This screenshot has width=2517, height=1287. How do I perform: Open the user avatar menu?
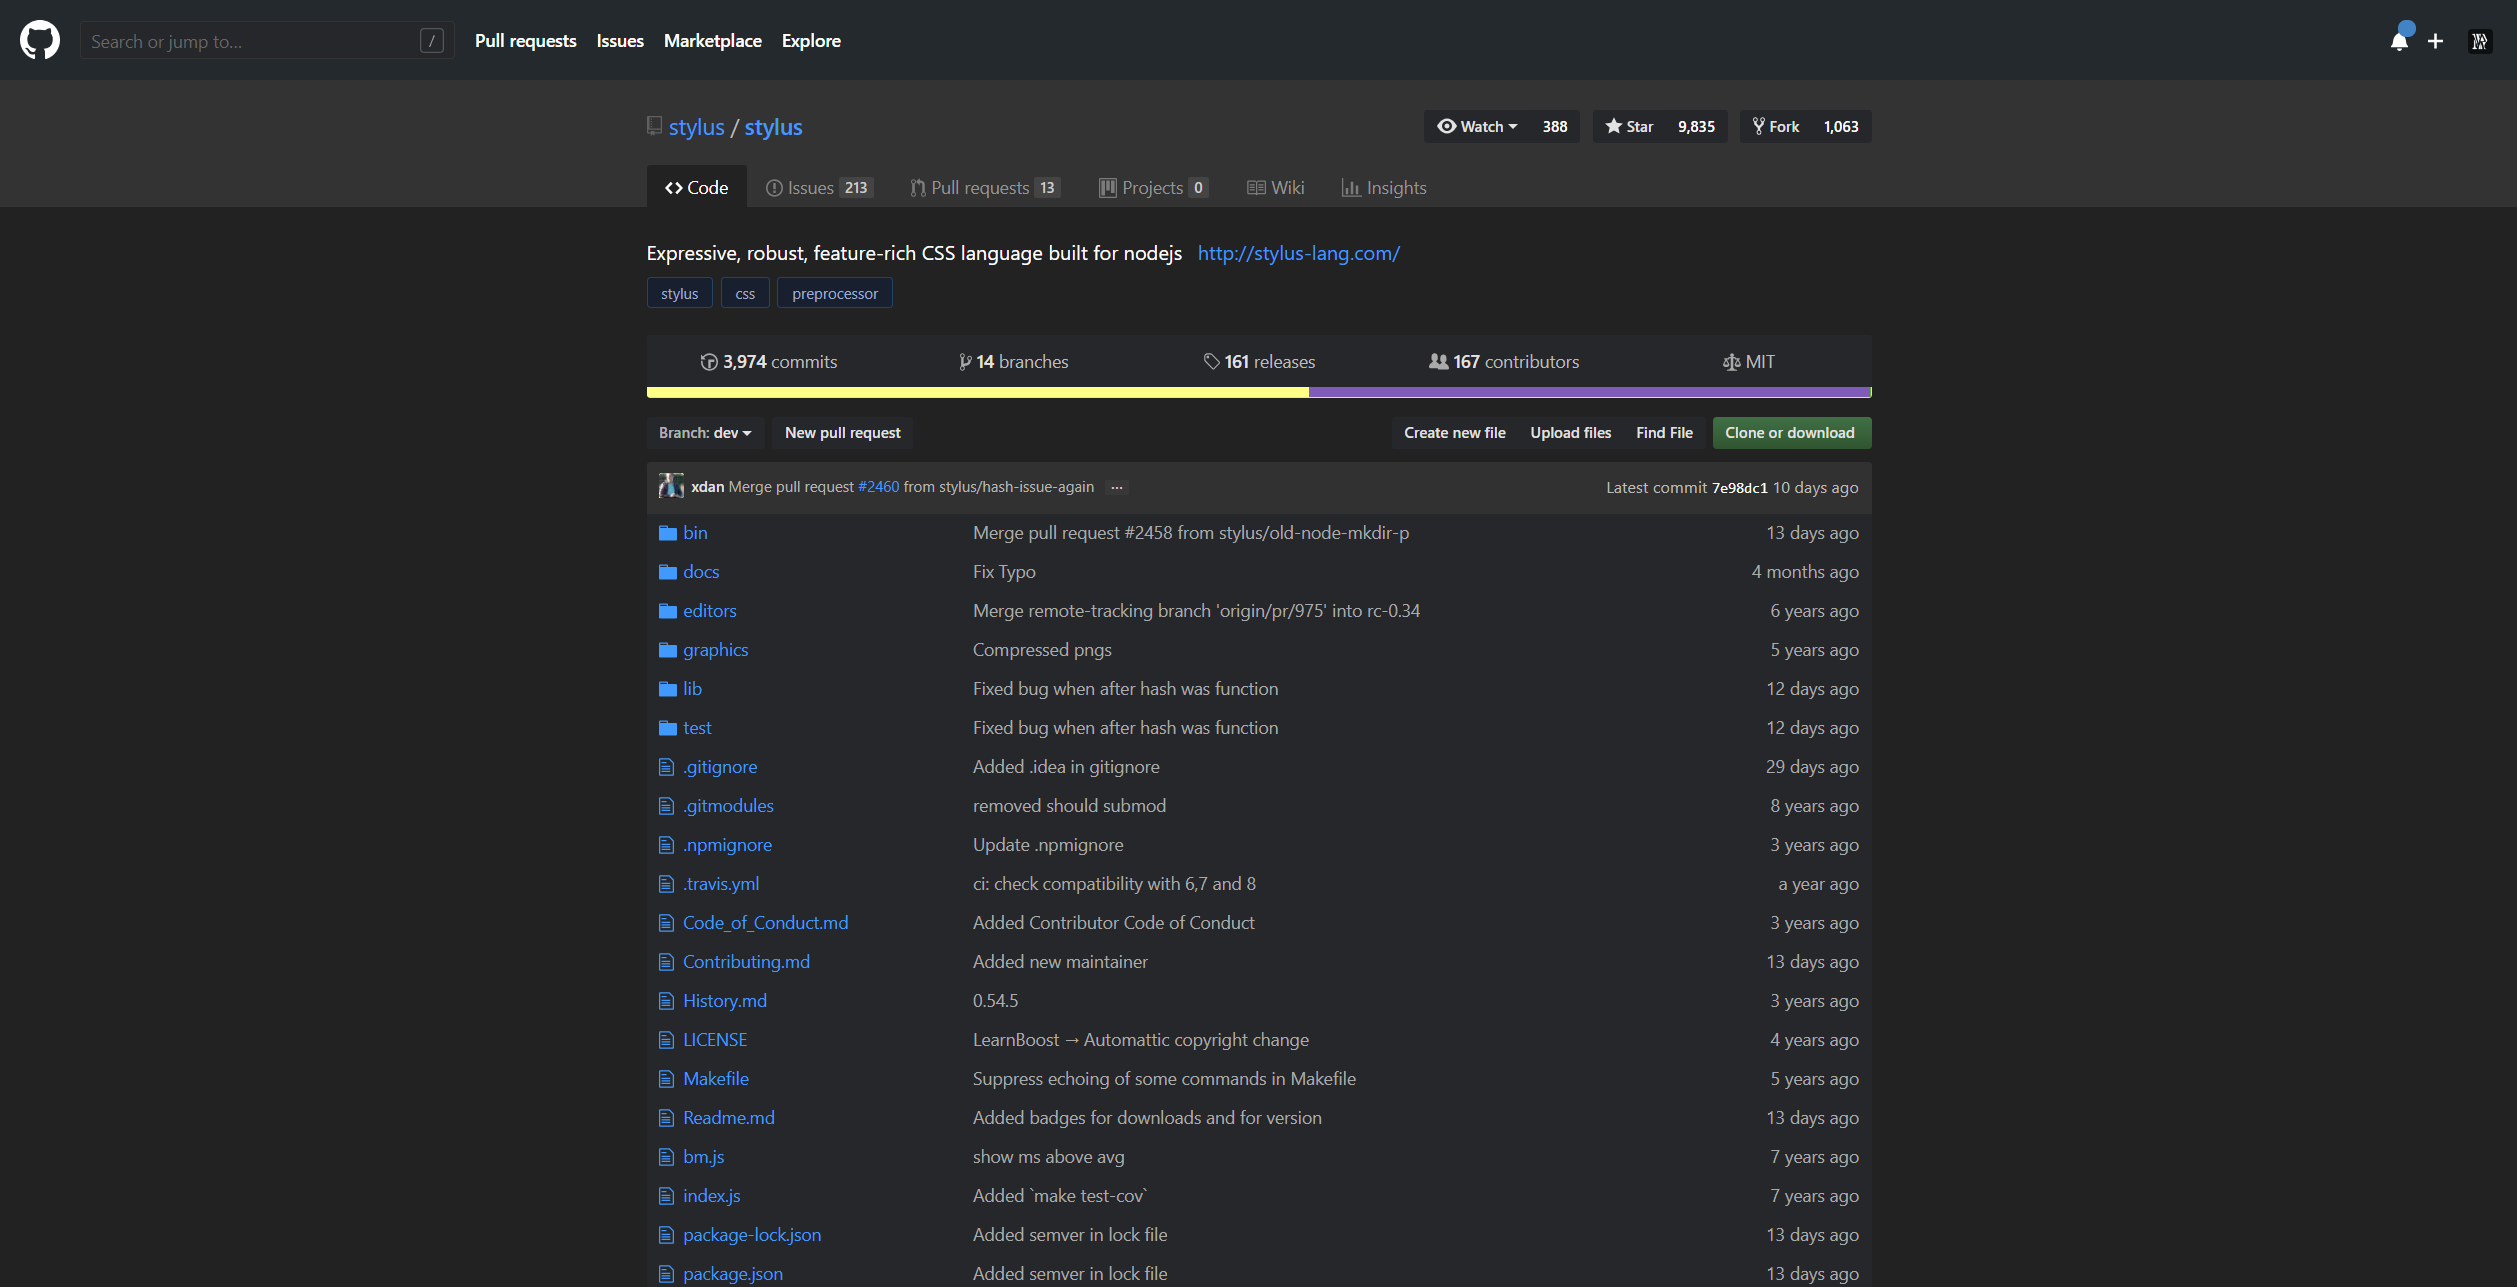(x=2479, y=41)
